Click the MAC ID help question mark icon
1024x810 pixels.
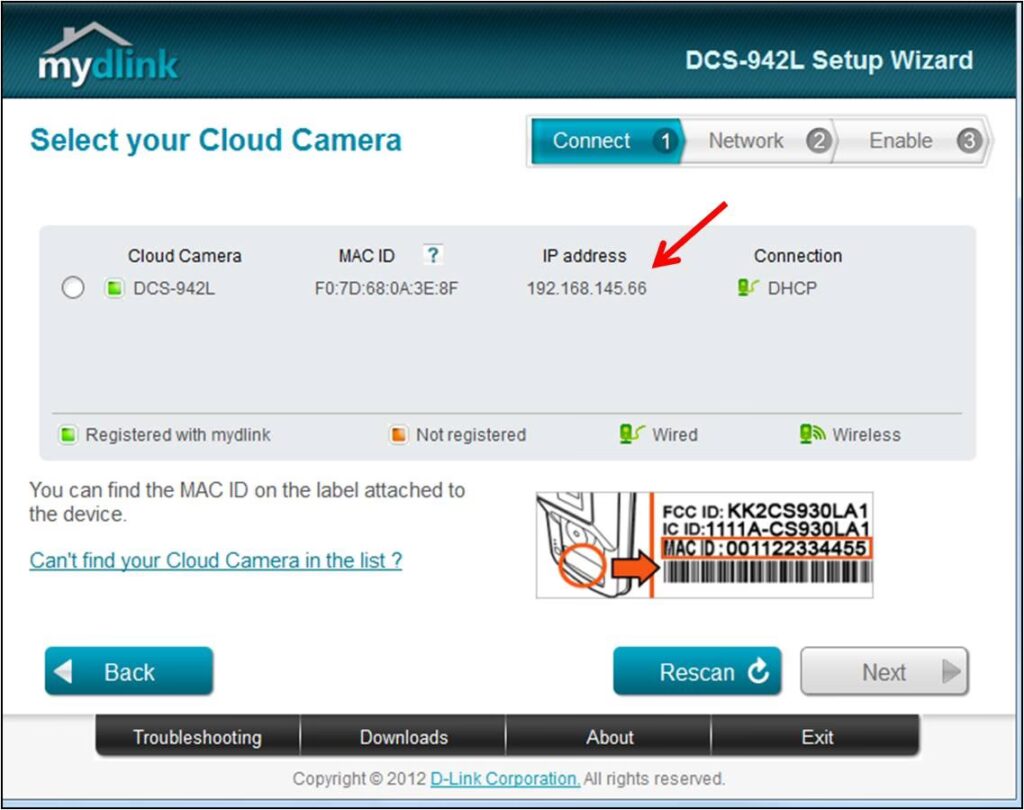[x=431, y=255]
